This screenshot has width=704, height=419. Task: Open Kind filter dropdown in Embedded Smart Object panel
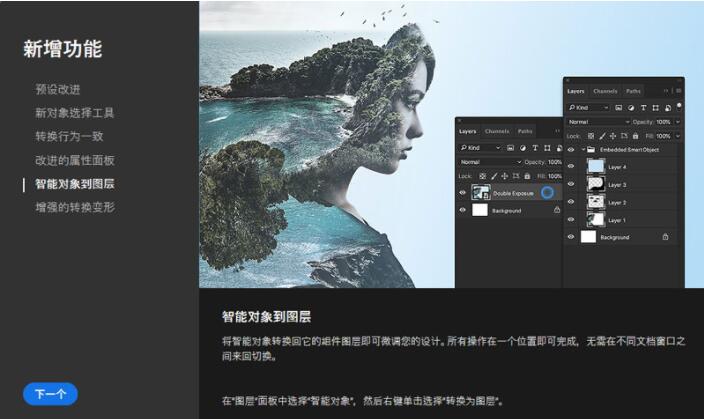click(x=589, y=108)
